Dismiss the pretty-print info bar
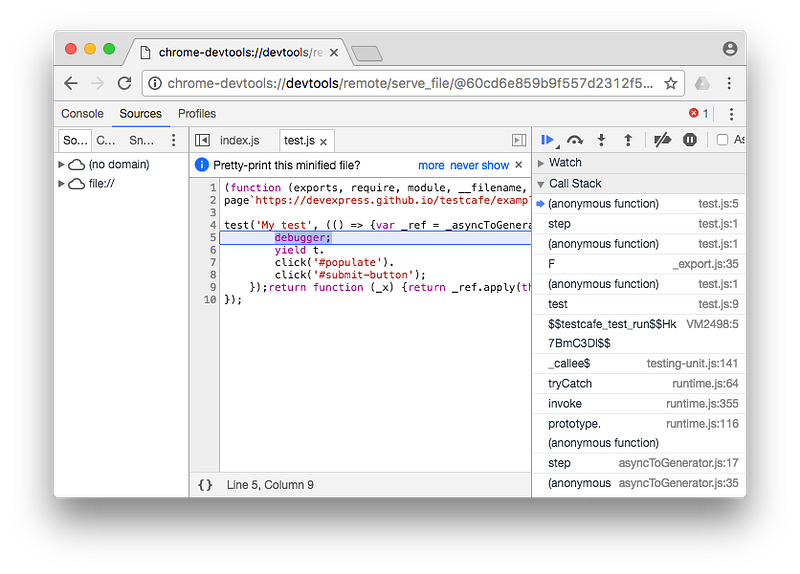Screen dimensions: 800x574 (518, 165)
